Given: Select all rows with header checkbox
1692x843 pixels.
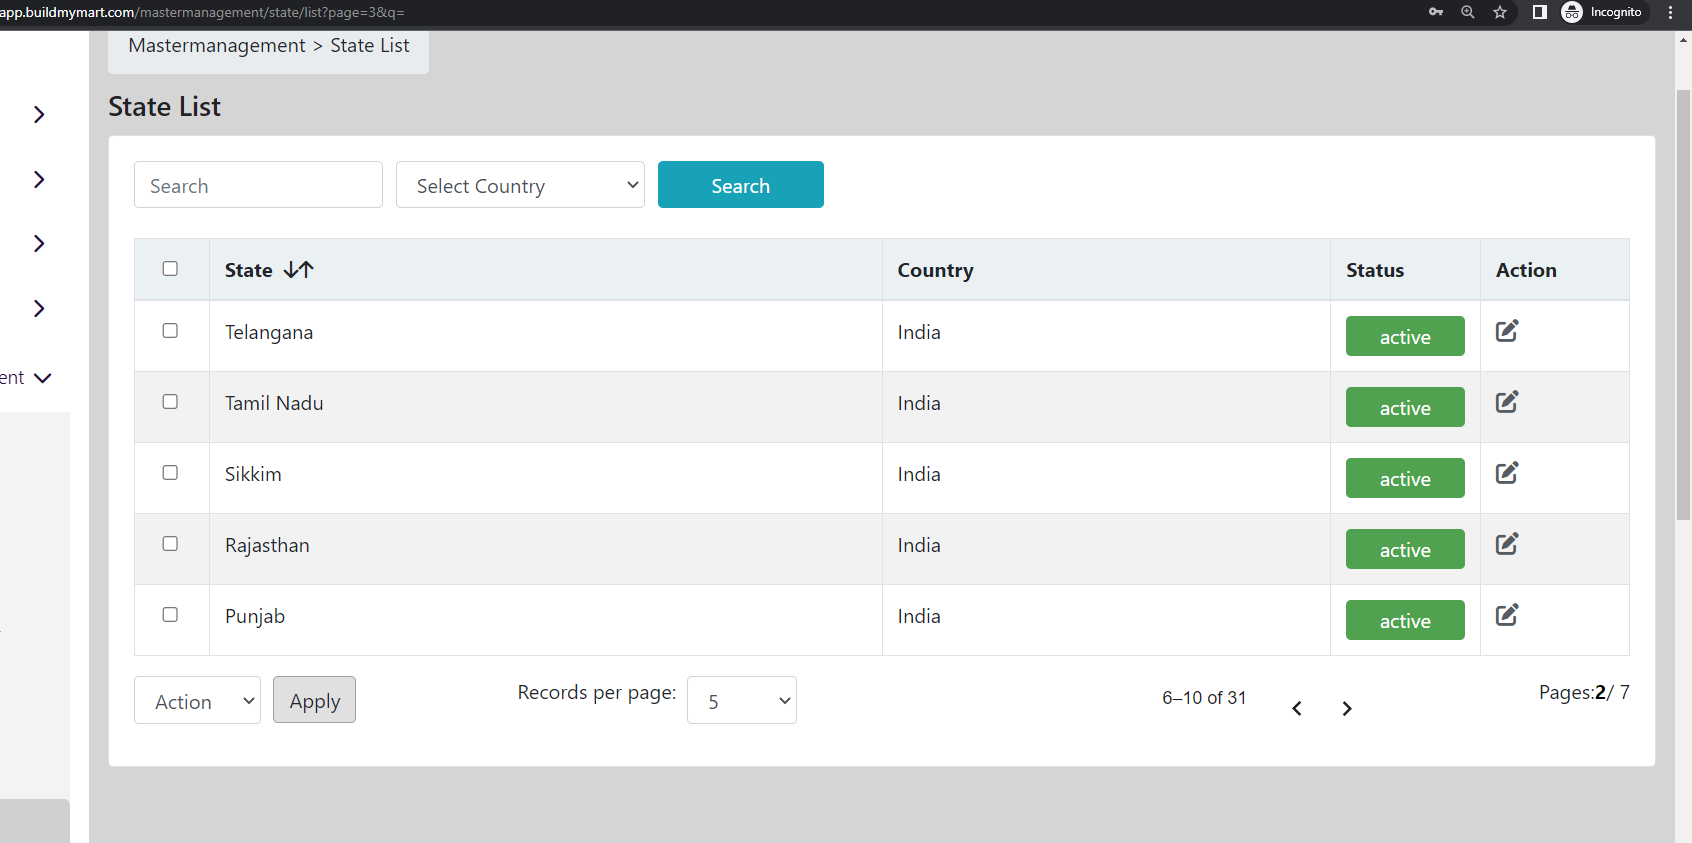Looking at the screenshot, I should 170,268.
